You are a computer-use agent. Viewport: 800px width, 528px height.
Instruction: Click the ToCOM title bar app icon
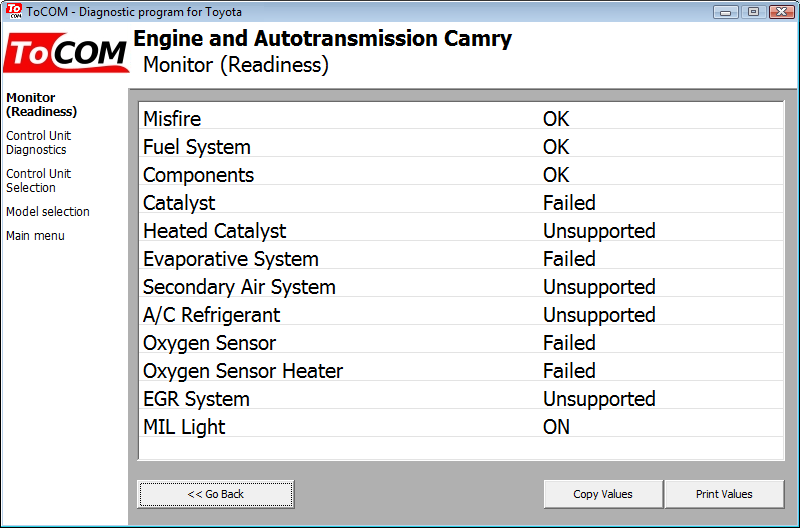tap(14, 11)
